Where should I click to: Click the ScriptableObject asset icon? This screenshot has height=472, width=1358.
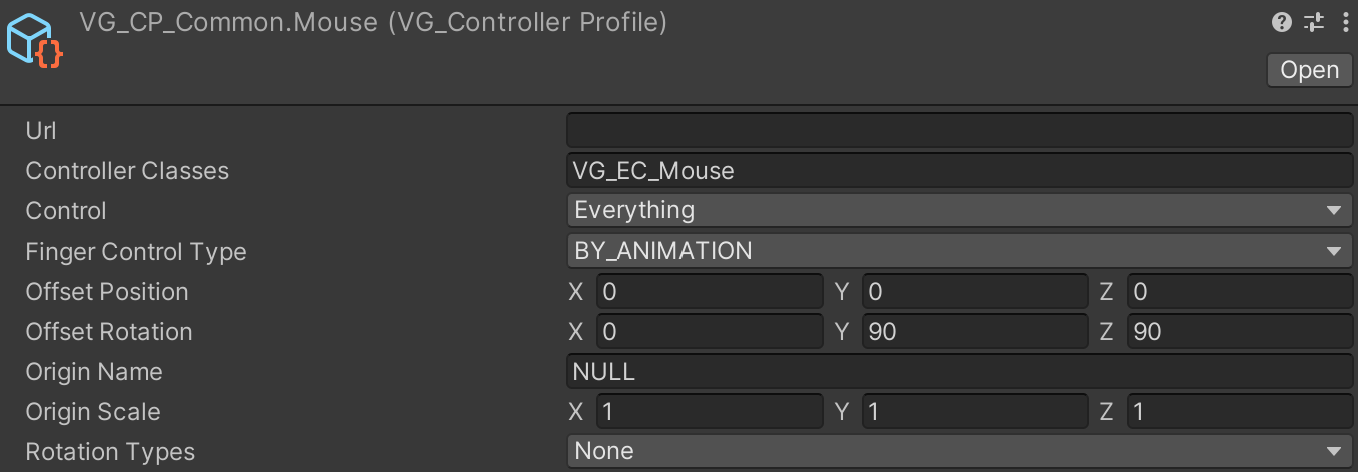[35, 40]
